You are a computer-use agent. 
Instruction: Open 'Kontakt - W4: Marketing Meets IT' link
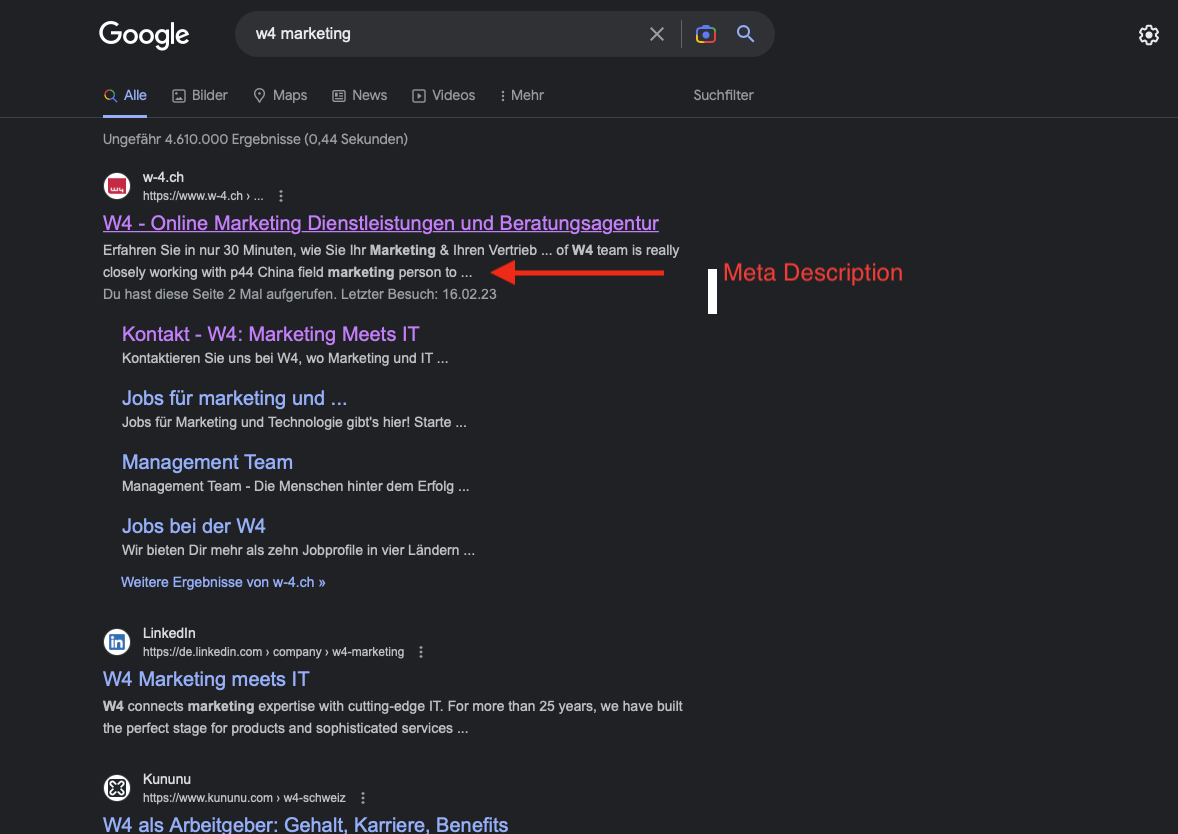270,334
